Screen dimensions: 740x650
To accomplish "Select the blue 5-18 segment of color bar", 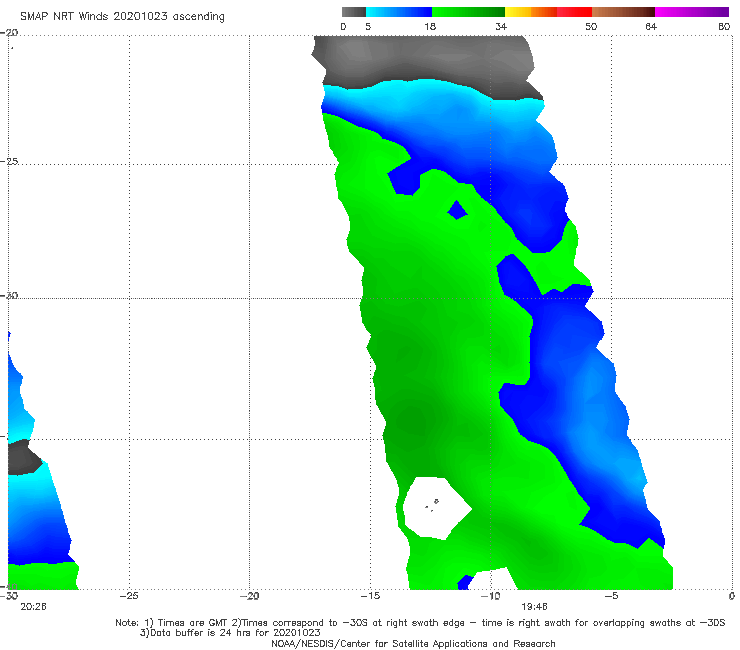I will [x=399, y=12].
